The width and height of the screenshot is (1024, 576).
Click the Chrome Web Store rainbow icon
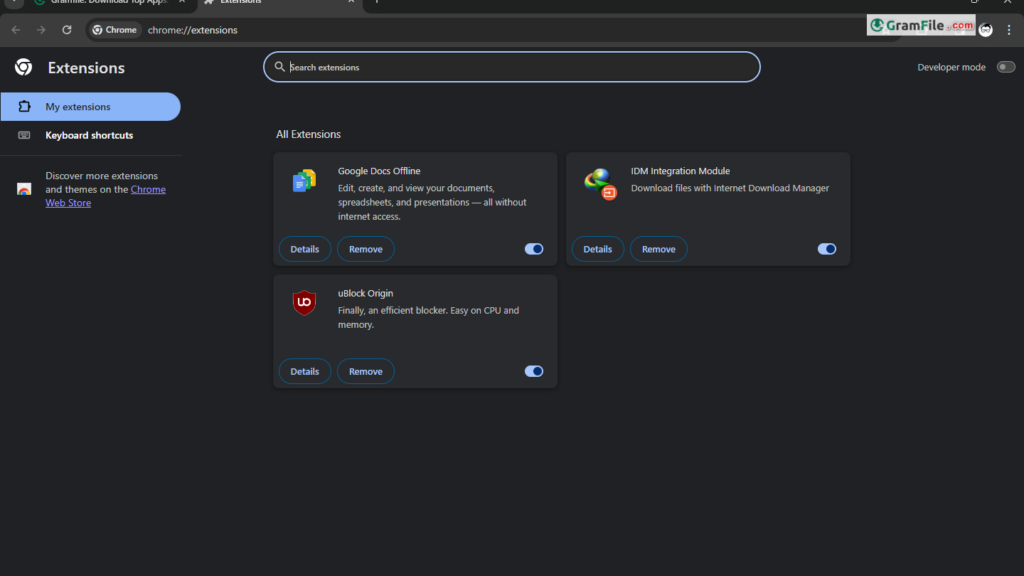(24, 189)
